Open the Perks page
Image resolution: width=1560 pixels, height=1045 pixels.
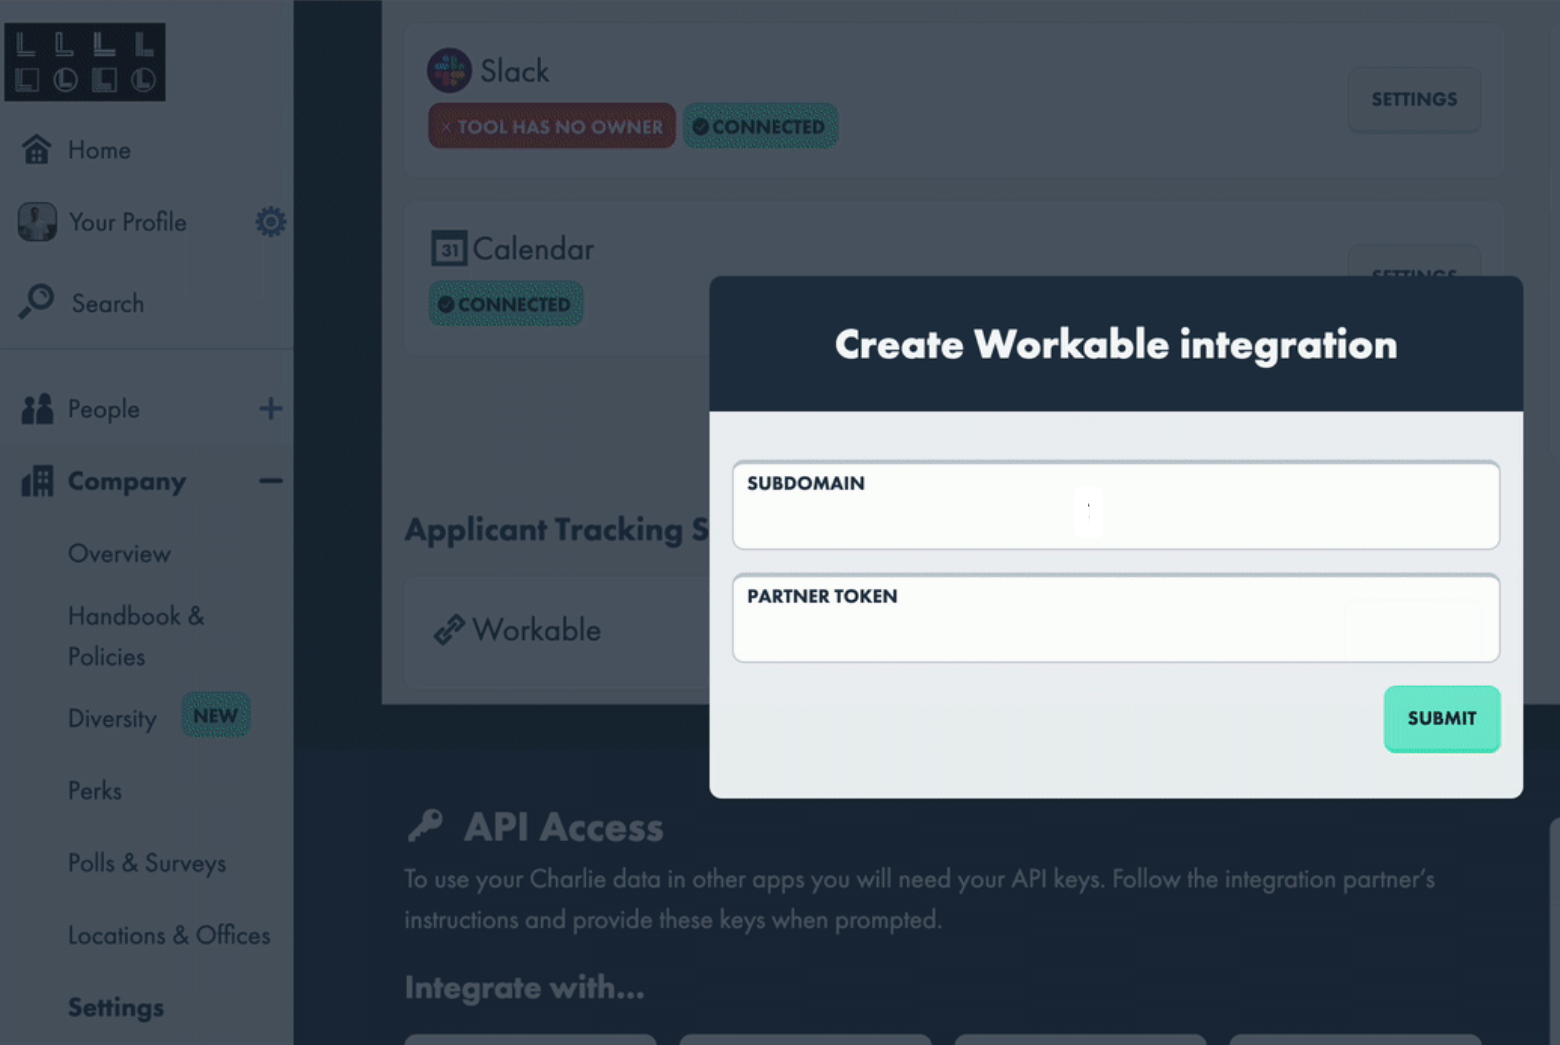click(x=95, y=791)
